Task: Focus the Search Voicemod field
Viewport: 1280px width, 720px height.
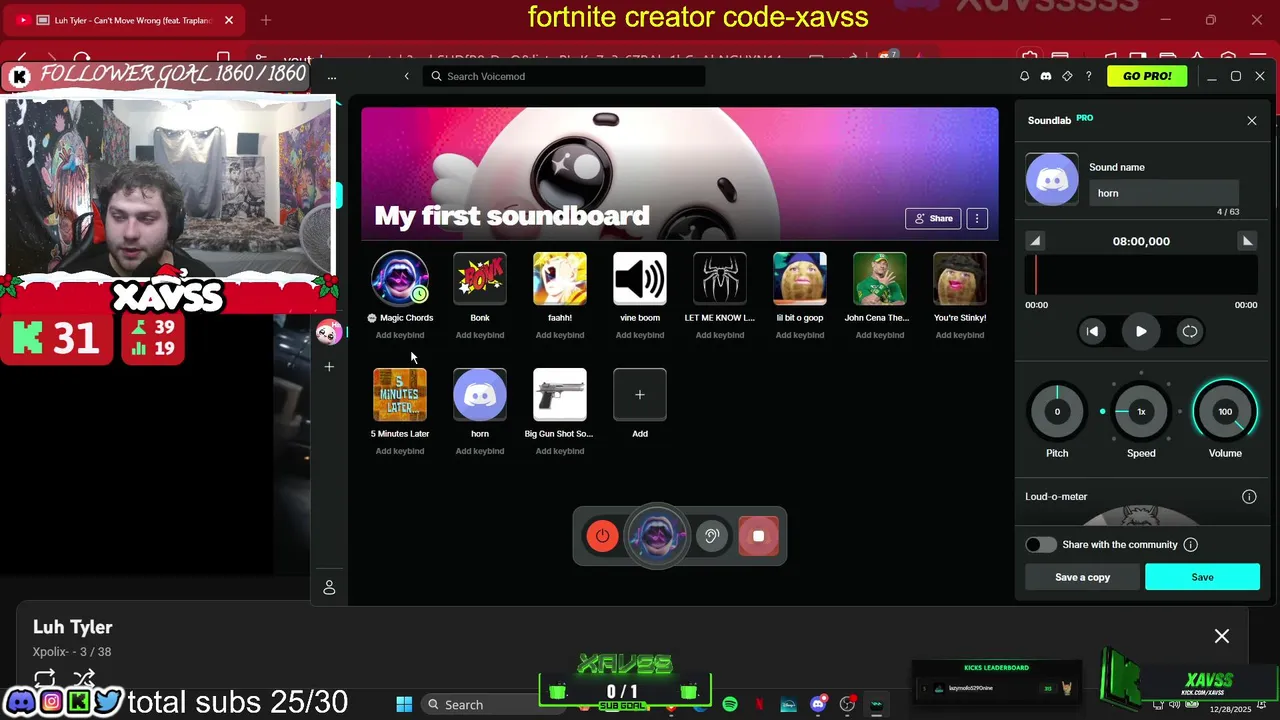Action: coord(563,76)
